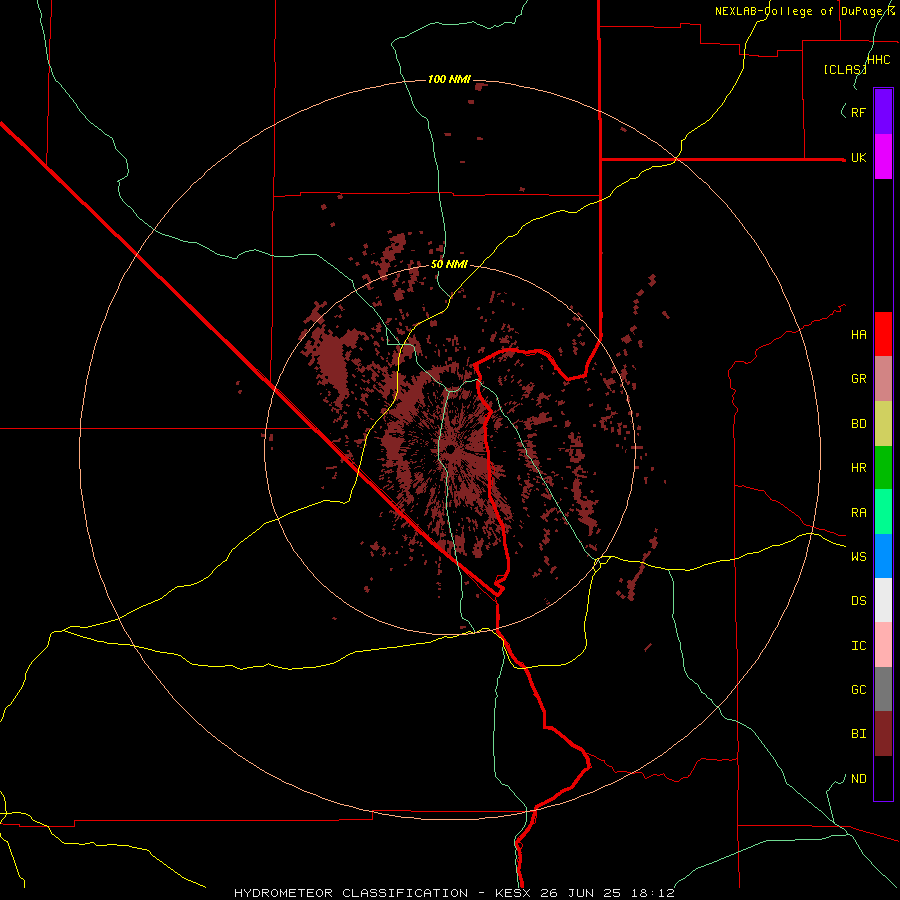Select the white DS legend swatch

tap(883, 600)
